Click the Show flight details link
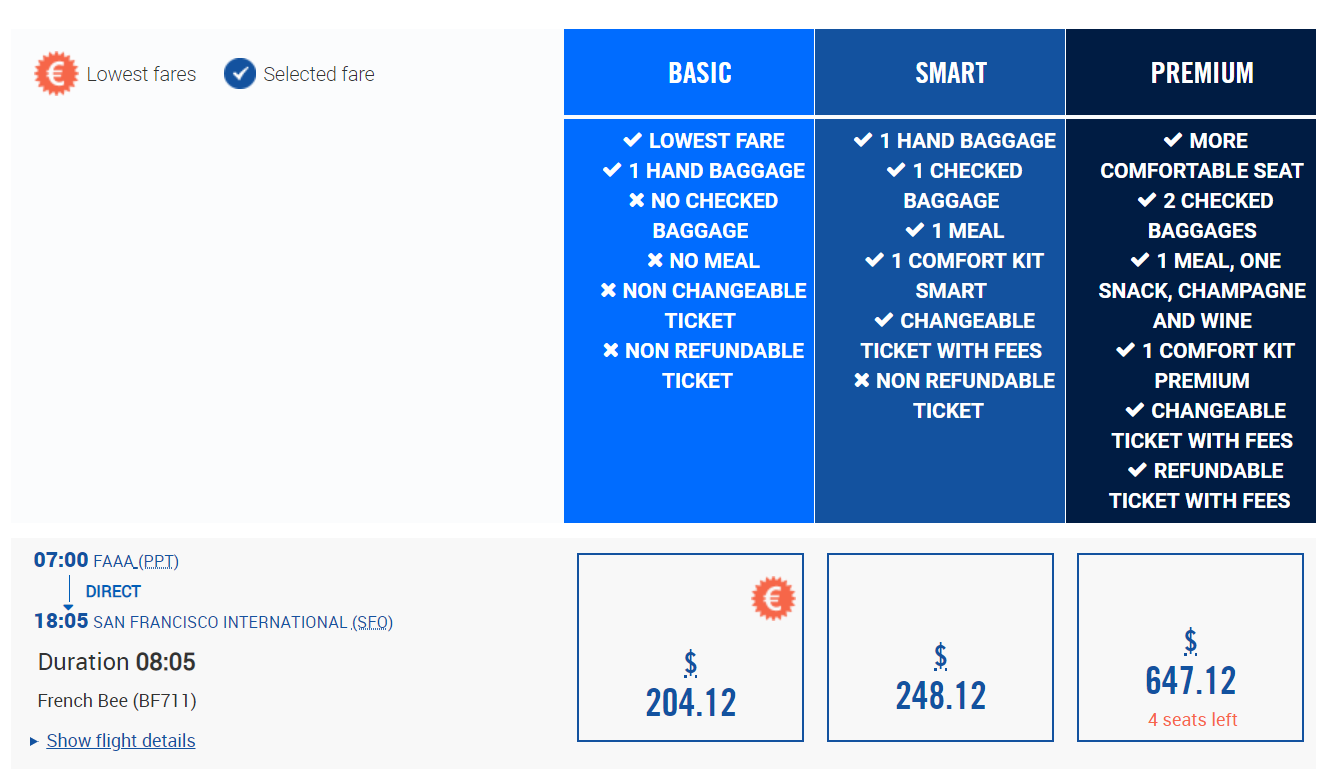1329x770 pixels. (121, 741)
